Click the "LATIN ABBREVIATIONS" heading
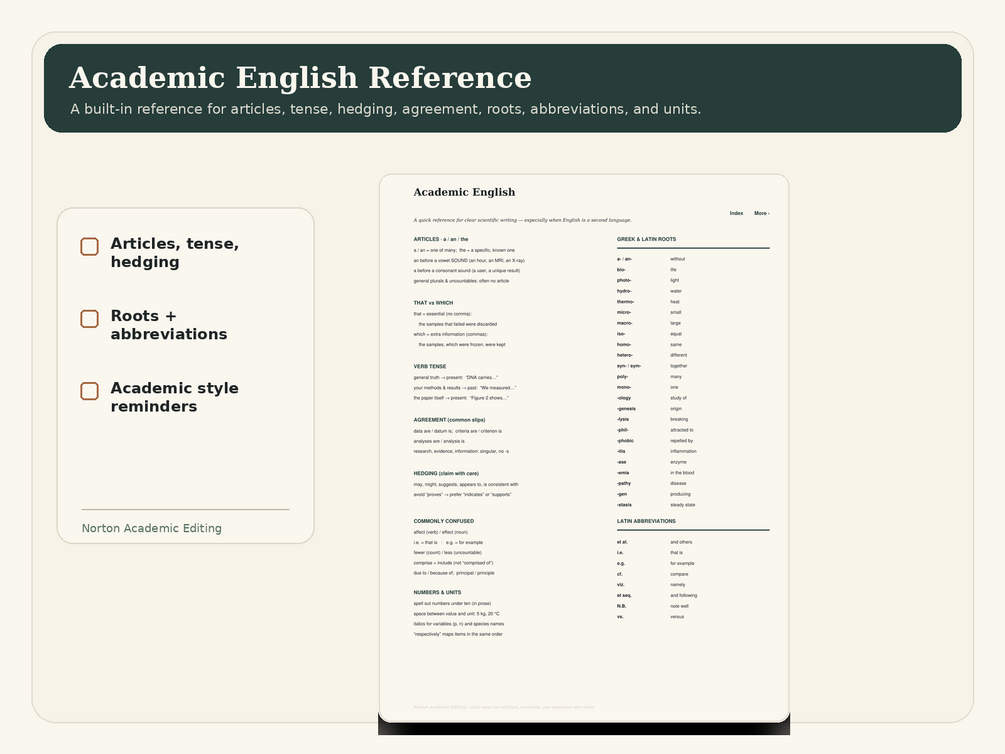Image resolution: width=1005 pixels, height=754 pixels. [x=646, y=521]
